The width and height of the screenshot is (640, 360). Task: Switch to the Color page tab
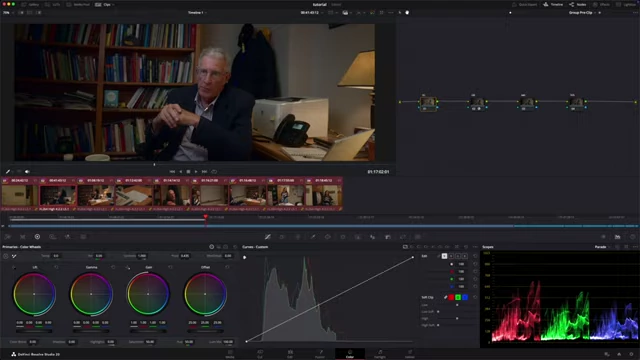350,354
